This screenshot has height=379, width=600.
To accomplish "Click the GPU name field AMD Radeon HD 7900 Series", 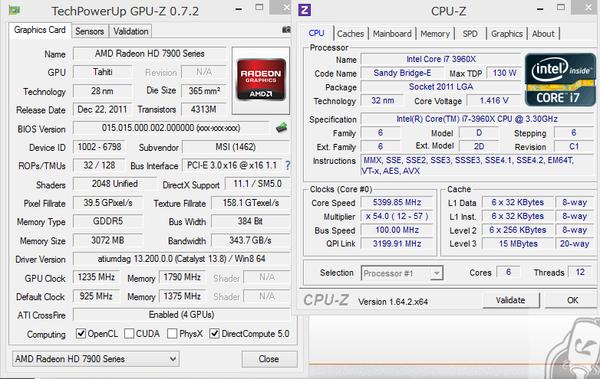I will coord(149,54).
